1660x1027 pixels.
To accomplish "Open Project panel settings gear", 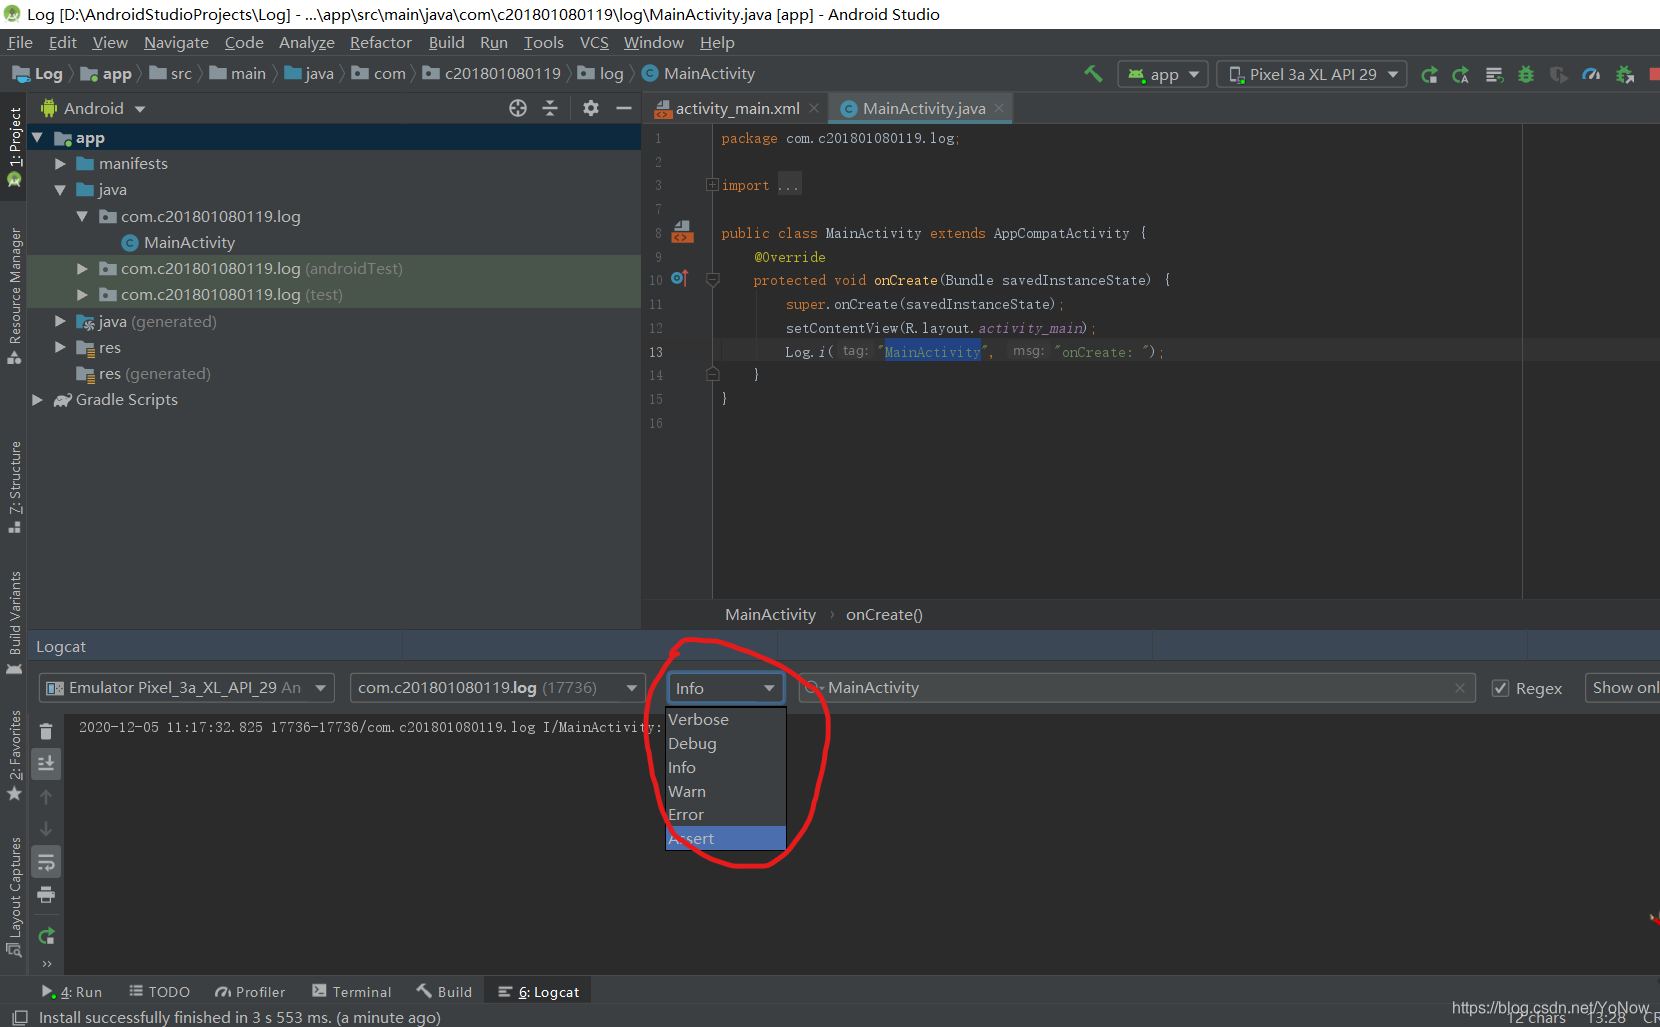I will coord(591,108).
